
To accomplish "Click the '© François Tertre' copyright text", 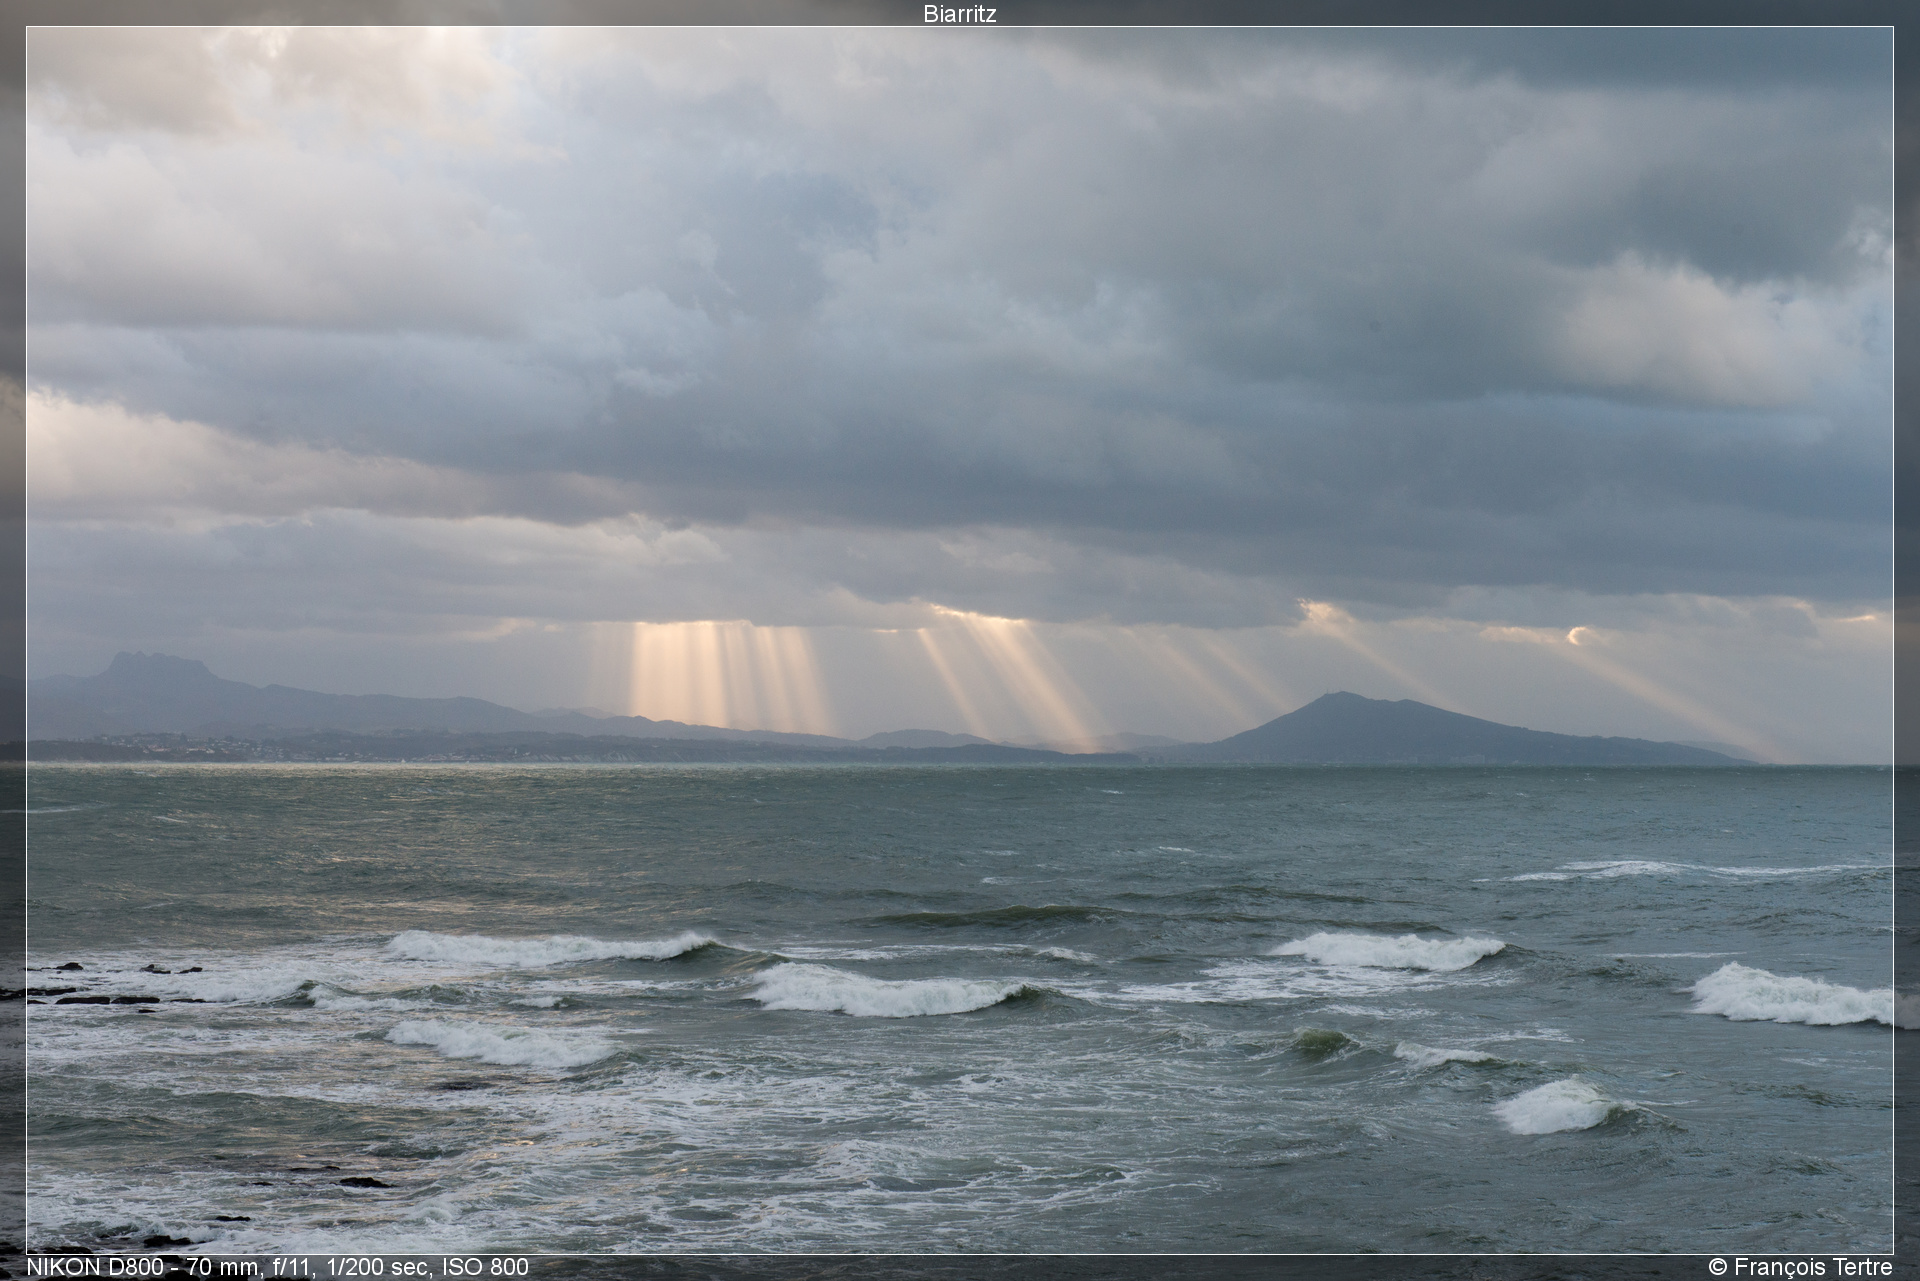I will (x=1800, y=1267).
